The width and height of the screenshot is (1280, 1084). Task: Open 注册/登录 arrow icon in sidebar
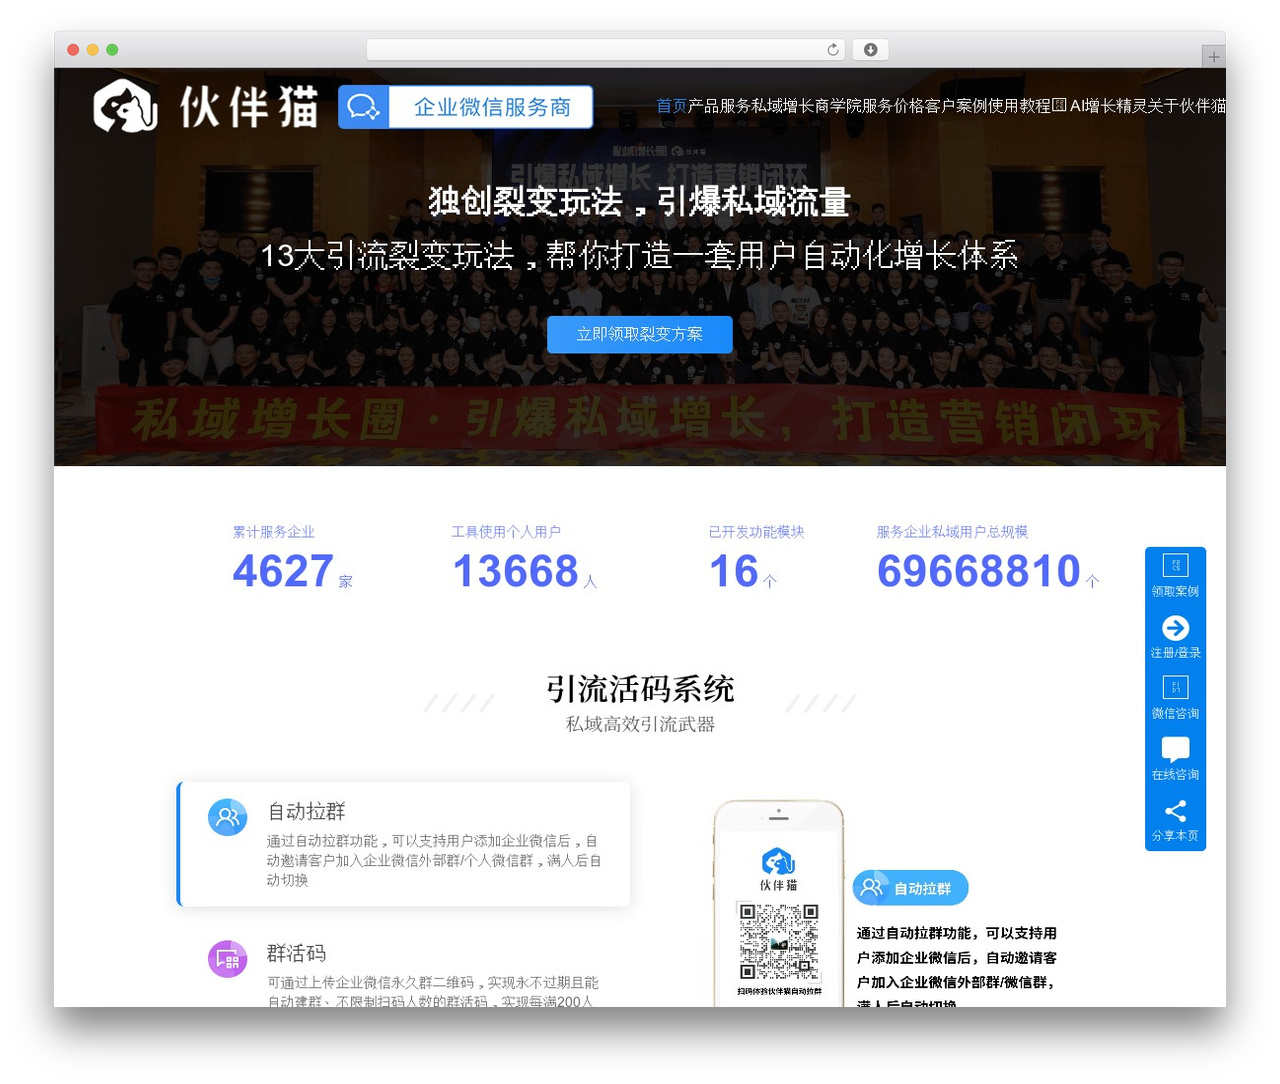1175,628
